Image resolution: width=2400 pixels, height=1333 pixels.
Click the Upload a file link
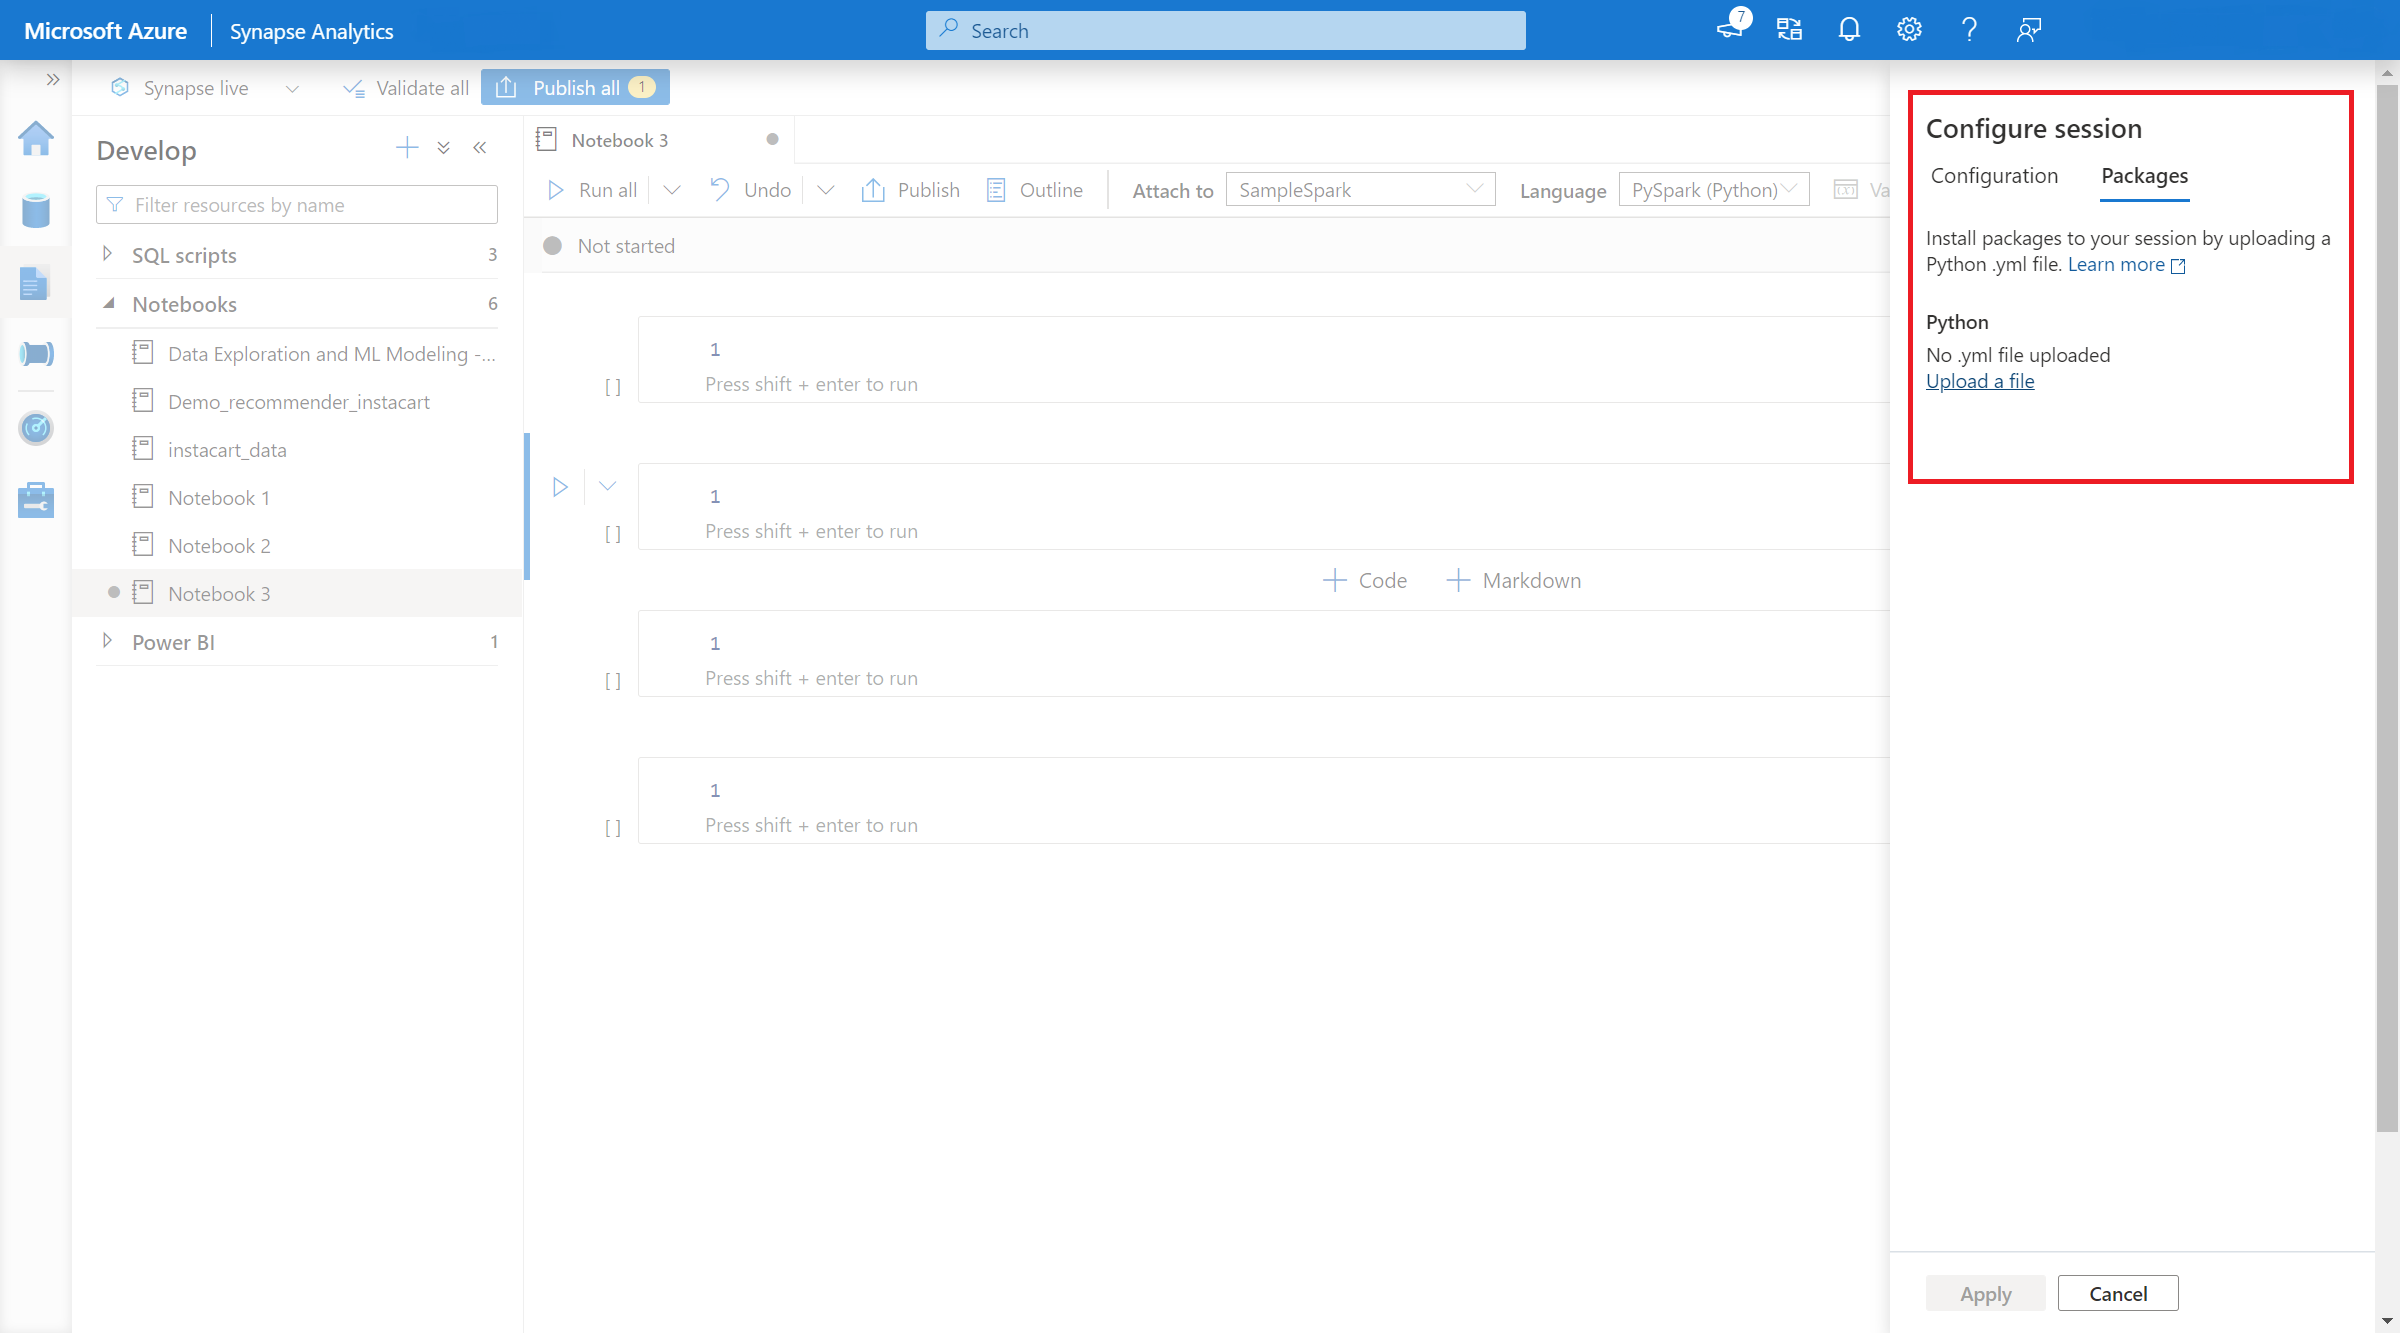(1980, 381)
